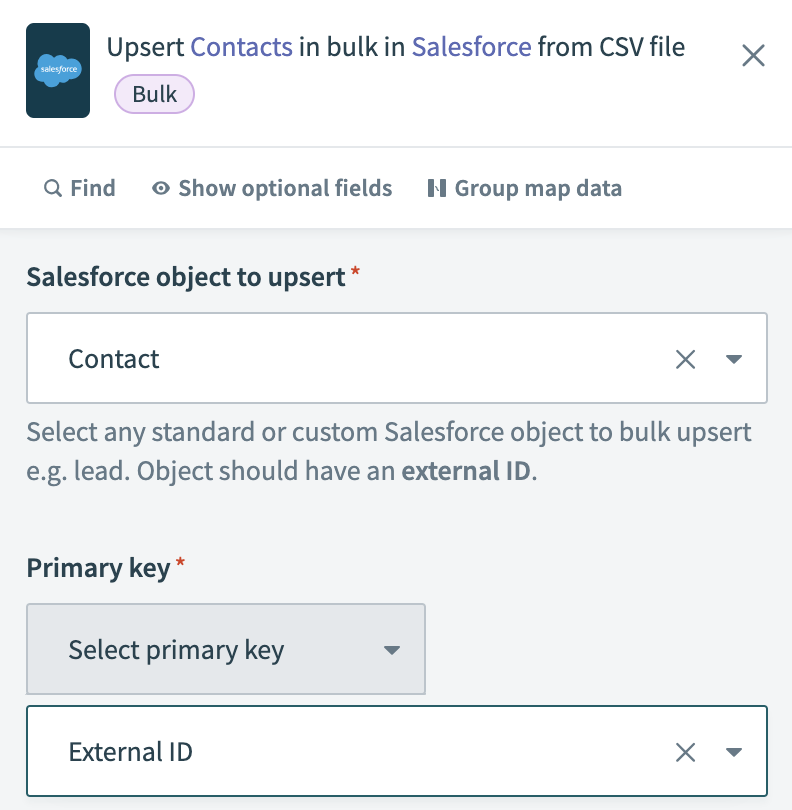This screenshot has height=810, width=792.
Task: Expand the Salesforce object dropdown arrow
Action: (734, 359)
